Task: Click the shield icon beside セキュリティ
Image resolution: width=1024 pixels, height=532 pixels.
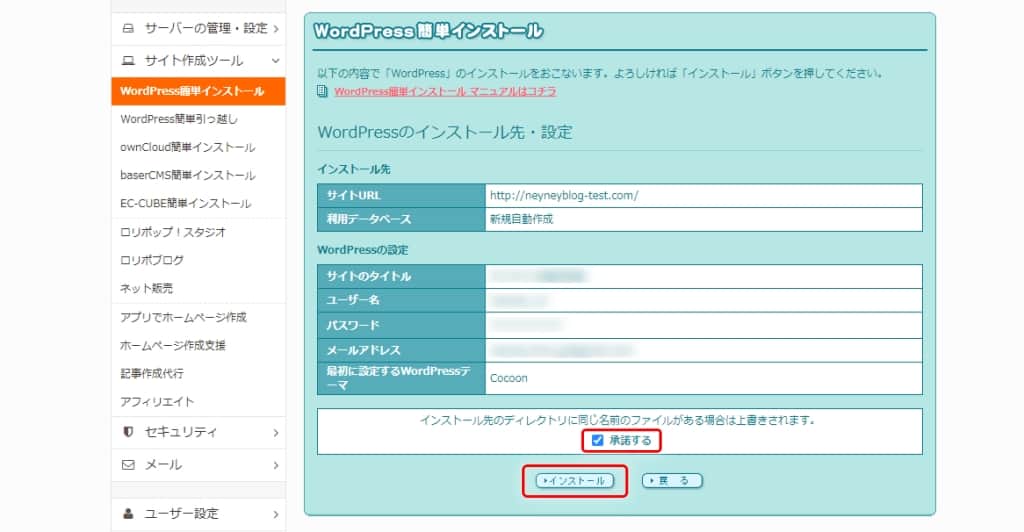Action: (128, 431)
